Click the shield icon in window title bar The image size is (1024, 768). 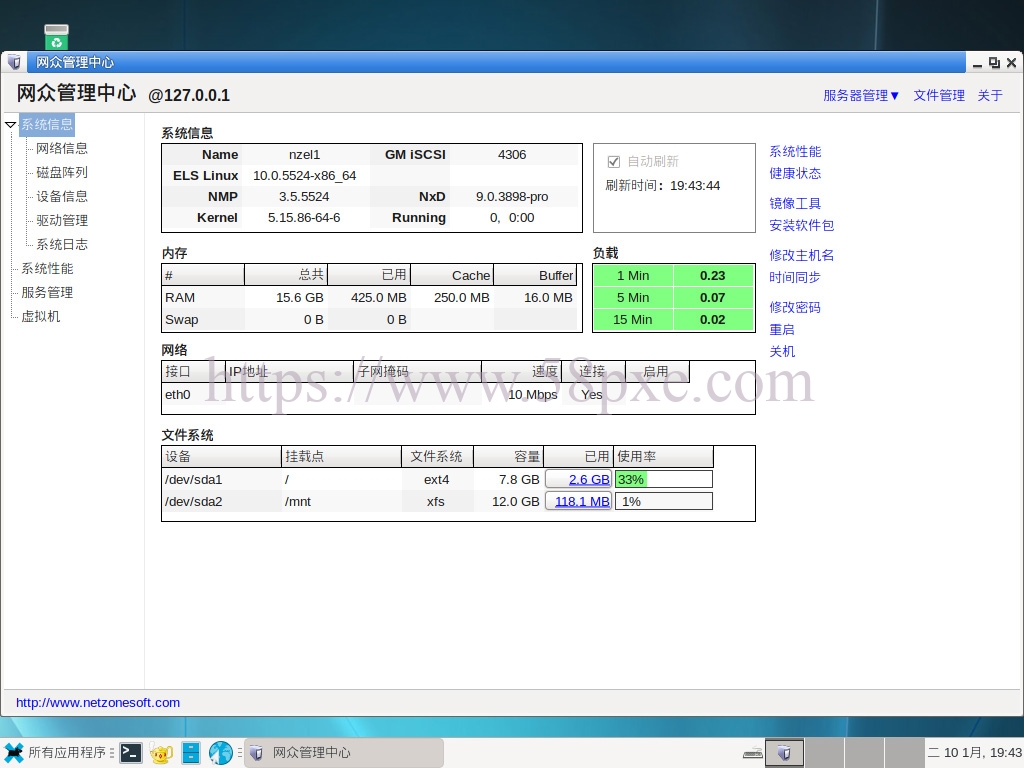click(14, 62)
